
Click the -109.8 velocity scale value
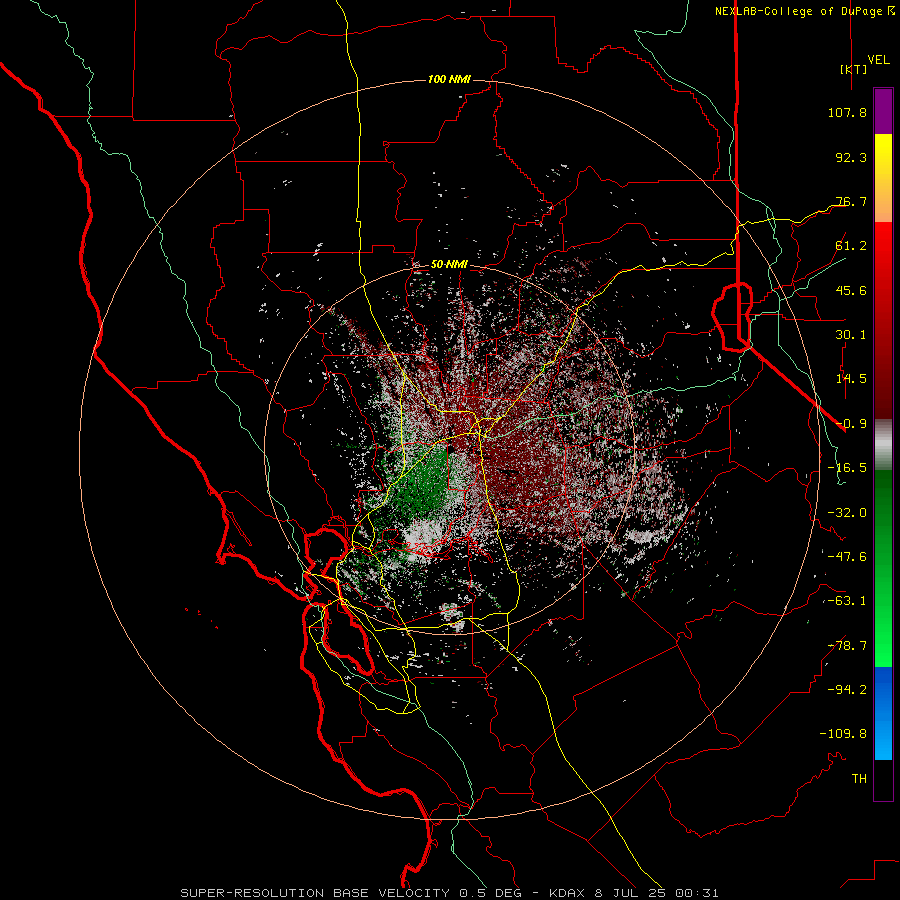pos(843,734)
